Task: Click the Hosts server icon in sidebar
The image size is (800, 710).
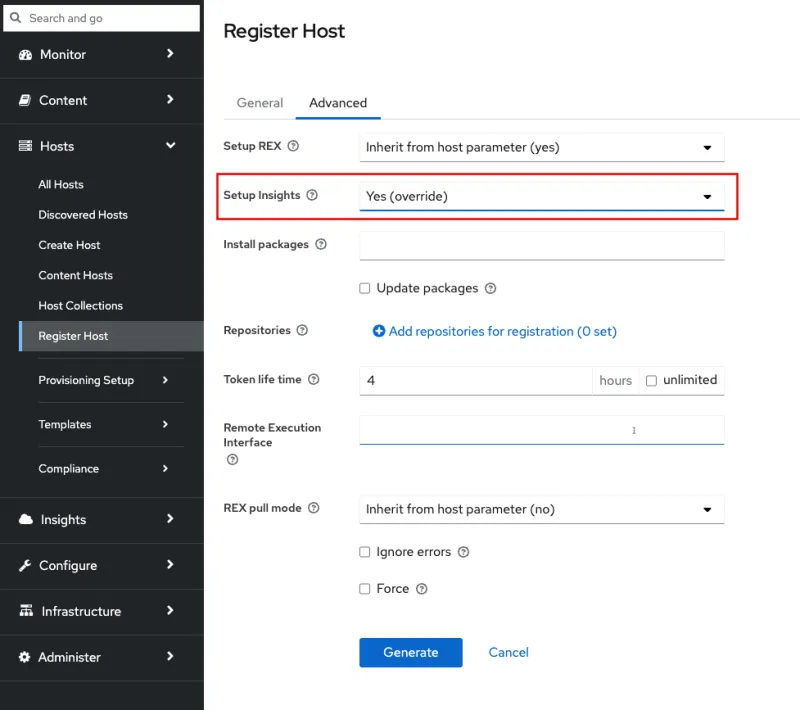Action: click(25, 146)
